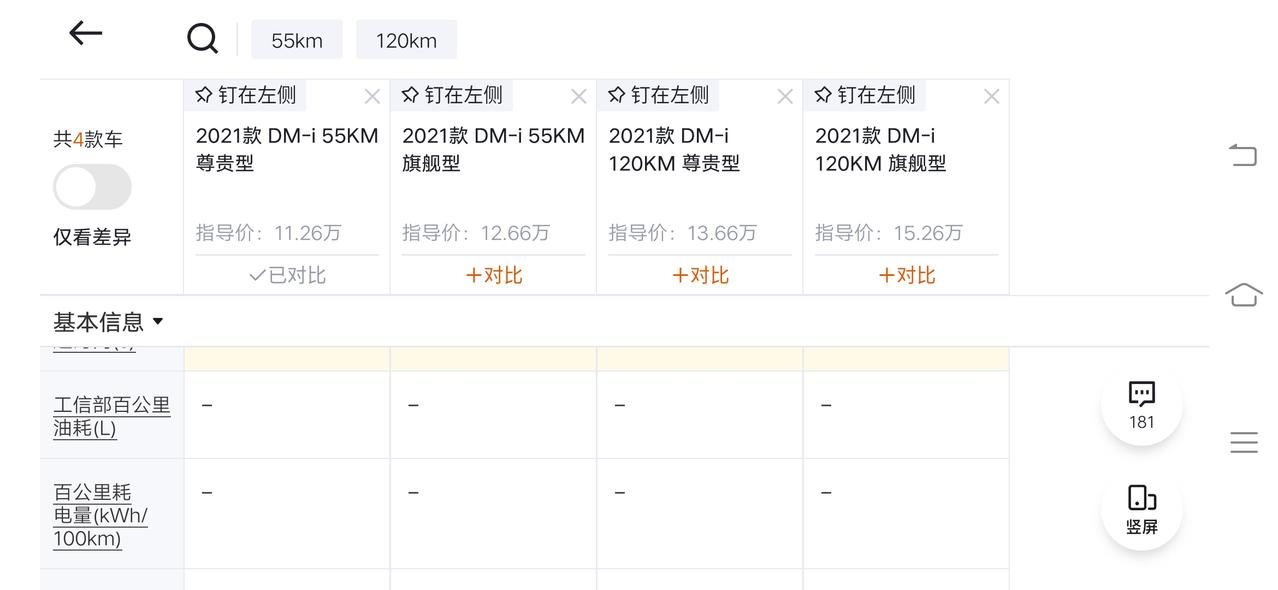This screenshot has height=590, width=1278.
Task: Open 工信部百公里油耗(L) parameter explanation
Action: [112, 417]
